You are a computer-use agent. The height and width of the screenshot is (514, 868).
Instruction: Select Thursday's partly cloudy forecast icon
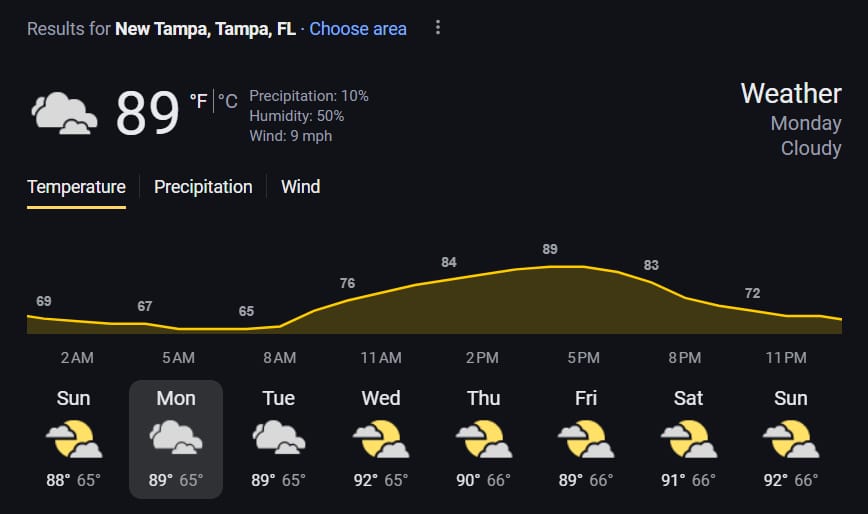click(x=484, y=439)
